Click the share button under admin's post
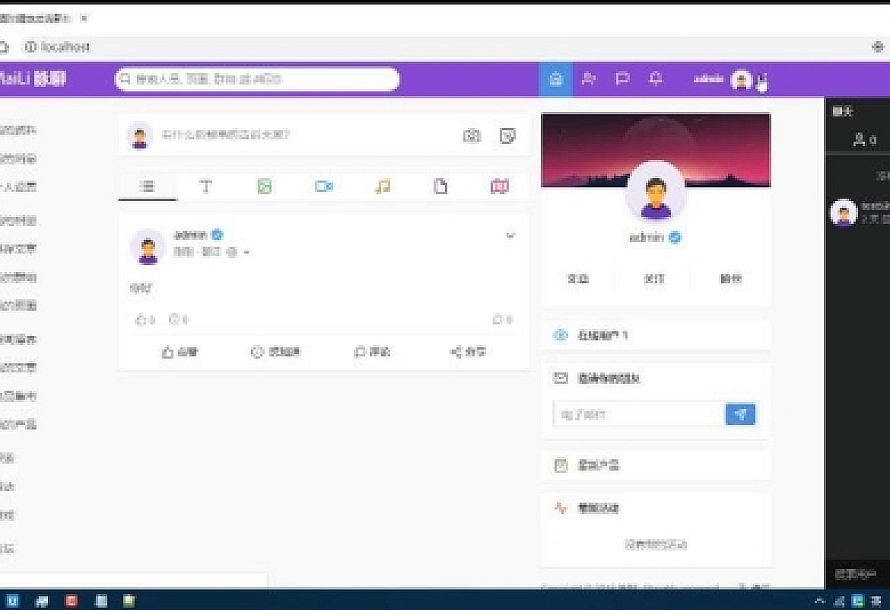 point(468,352)
